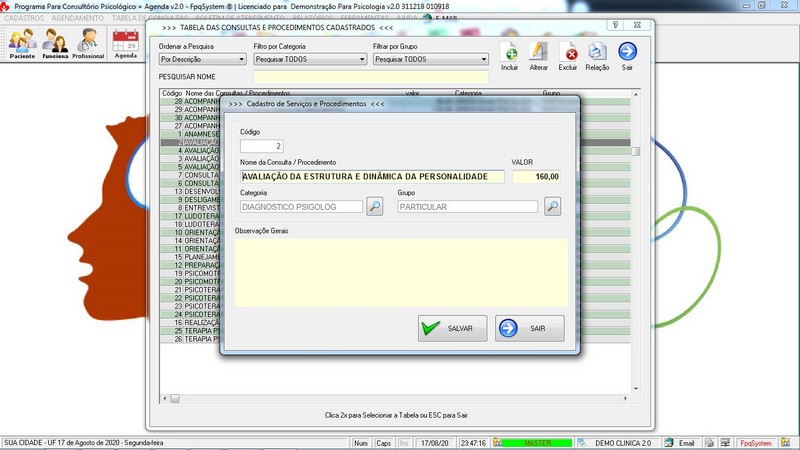Select row 7 CONSULTA in the table
The image size is (800, 450).
190,175
